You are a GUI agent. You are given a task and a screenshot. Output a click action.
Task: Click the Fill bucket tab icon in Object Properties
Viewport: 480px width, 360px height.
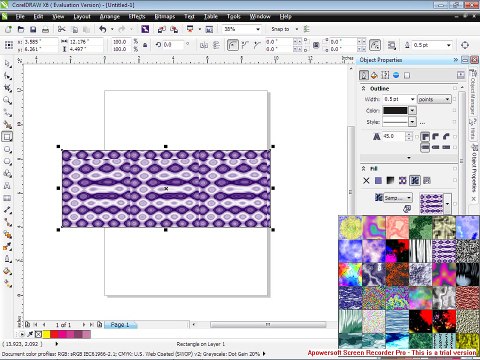coord(374,75)
